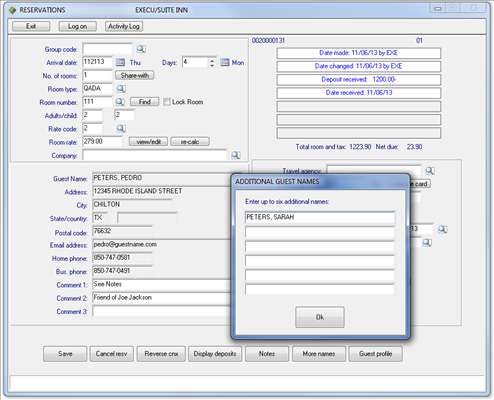Click the Address field
The height and width of the screenshot is (400, 494).
click(x=162, y=191)
